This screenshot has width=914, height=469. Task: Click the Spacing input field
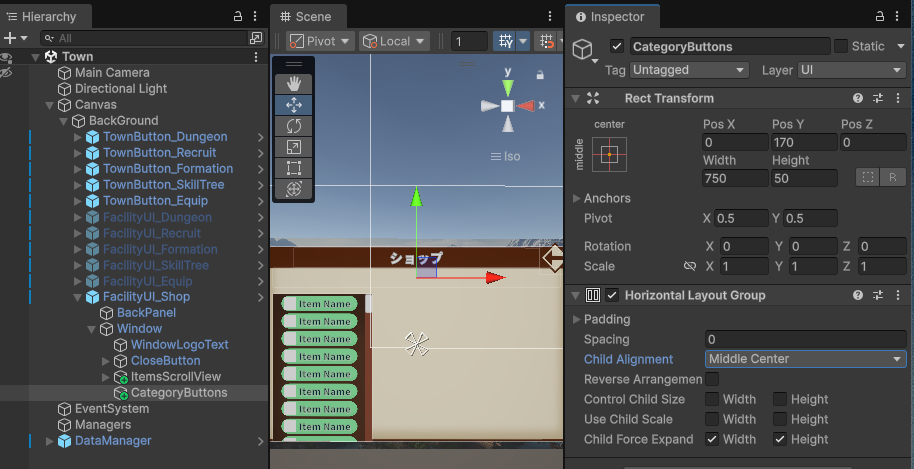pyautogui.click(x=805, y=339)
